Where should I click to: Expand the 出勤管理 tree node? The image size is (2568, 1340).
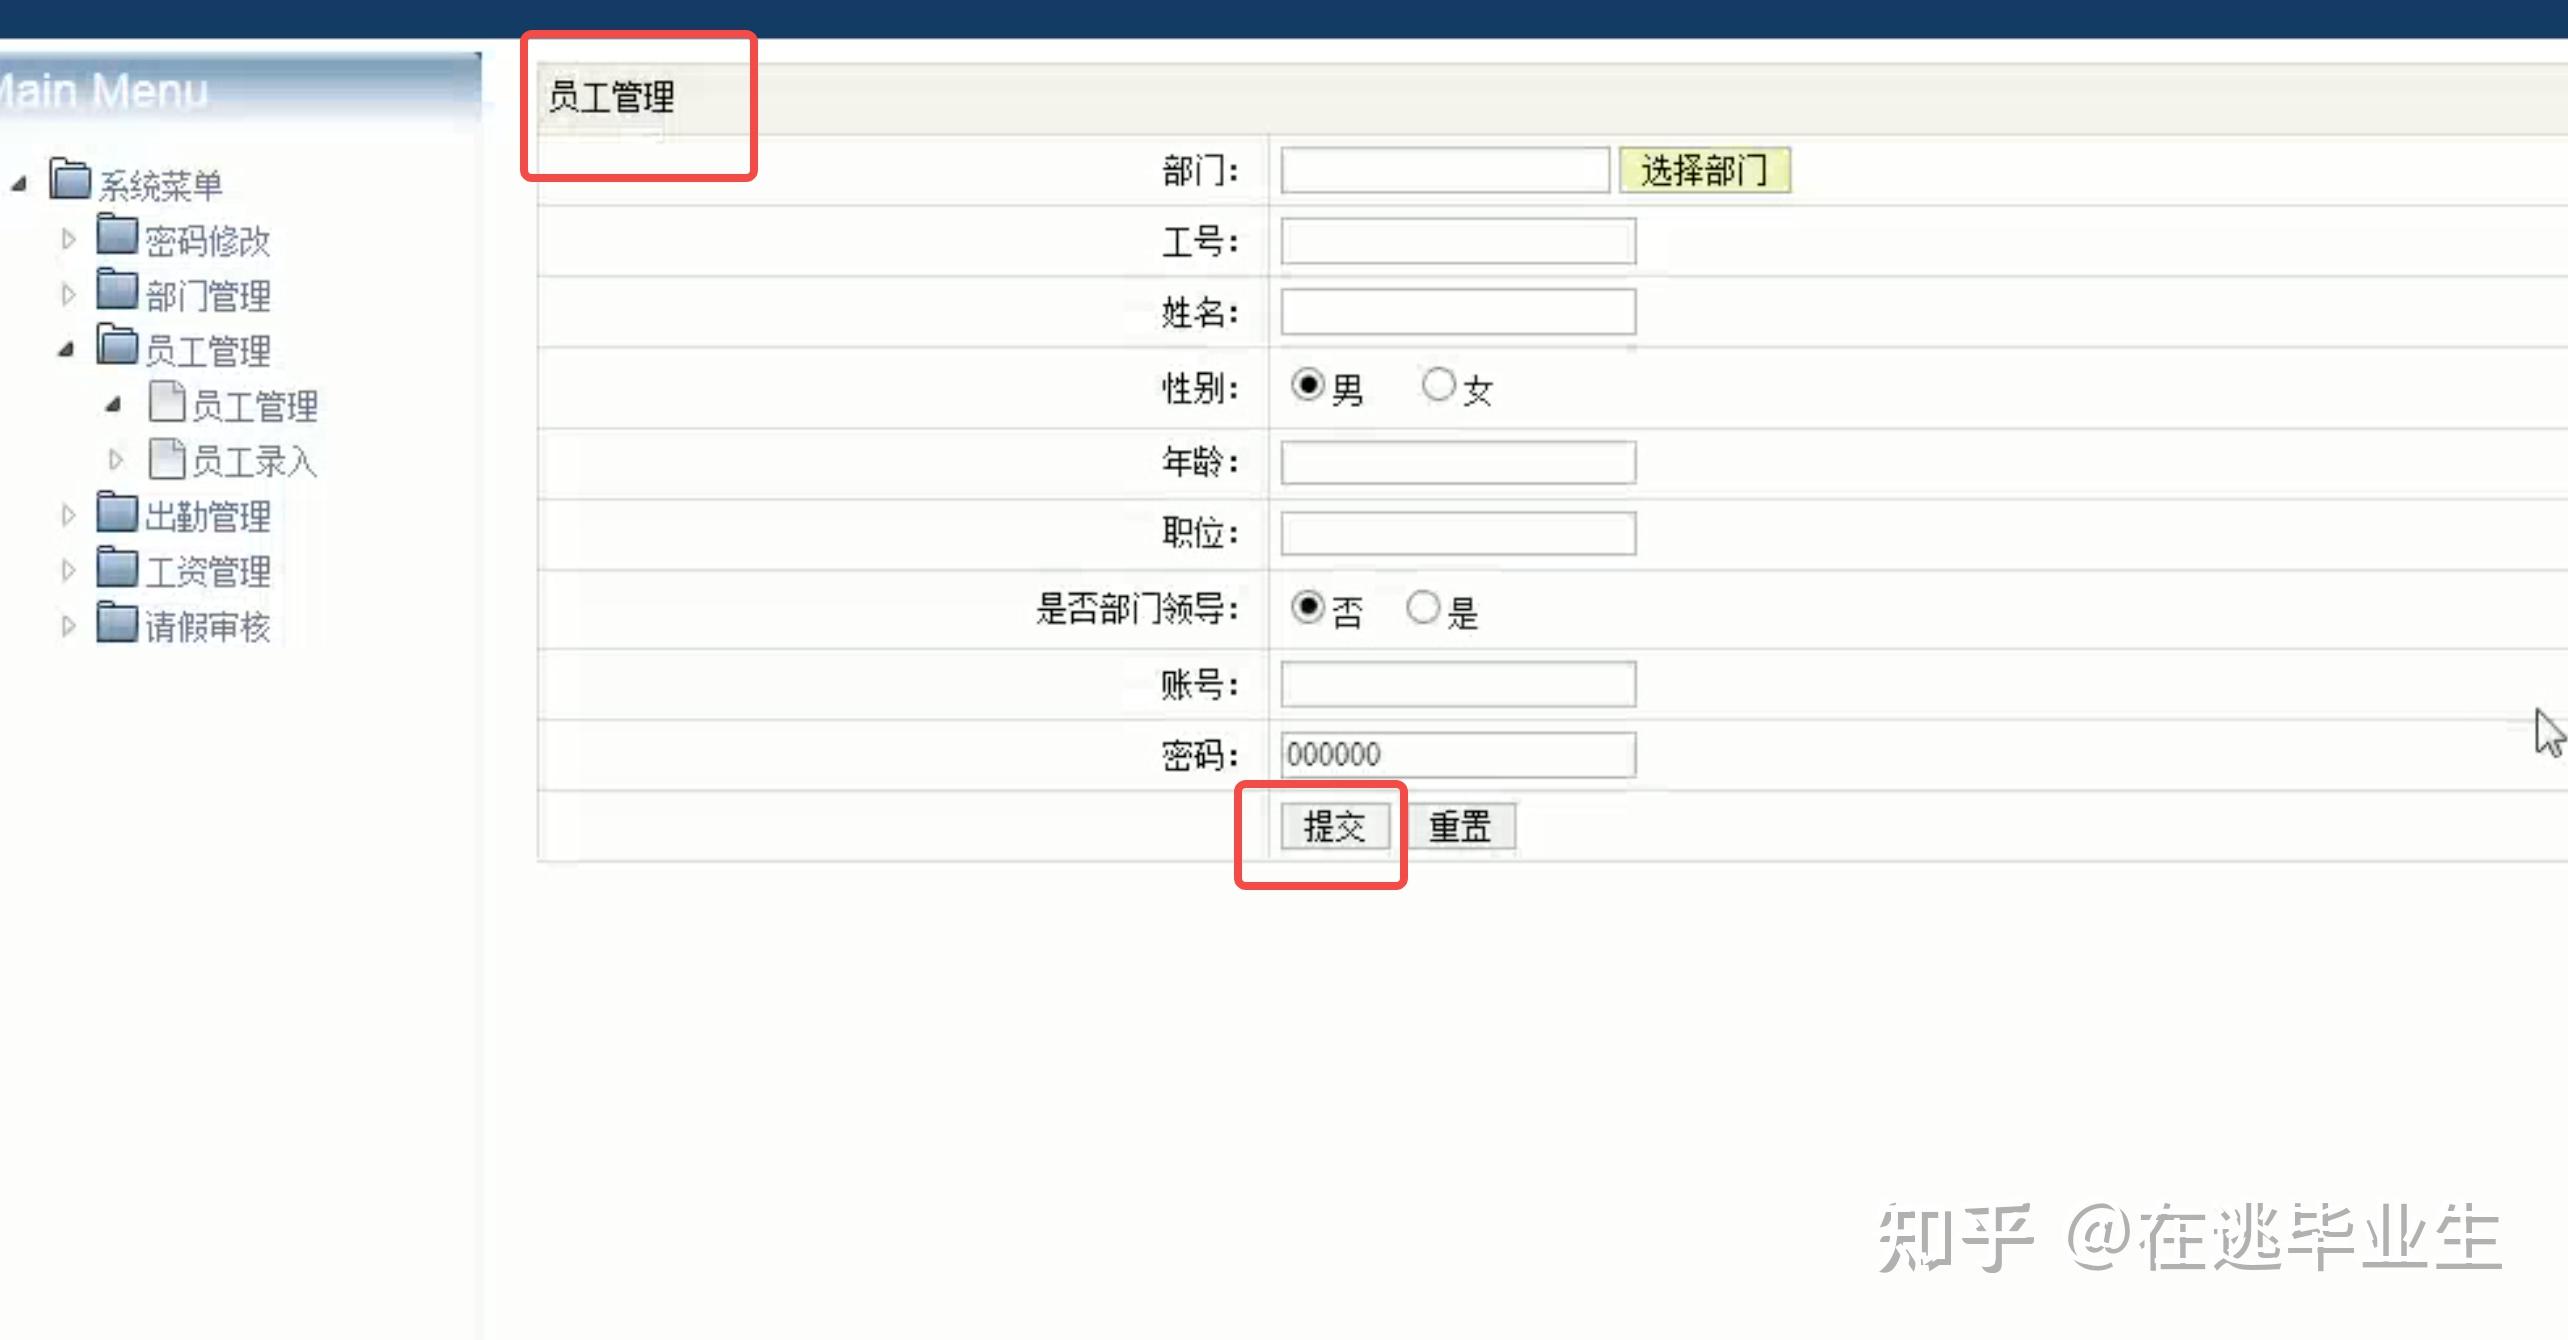(69, 514)
